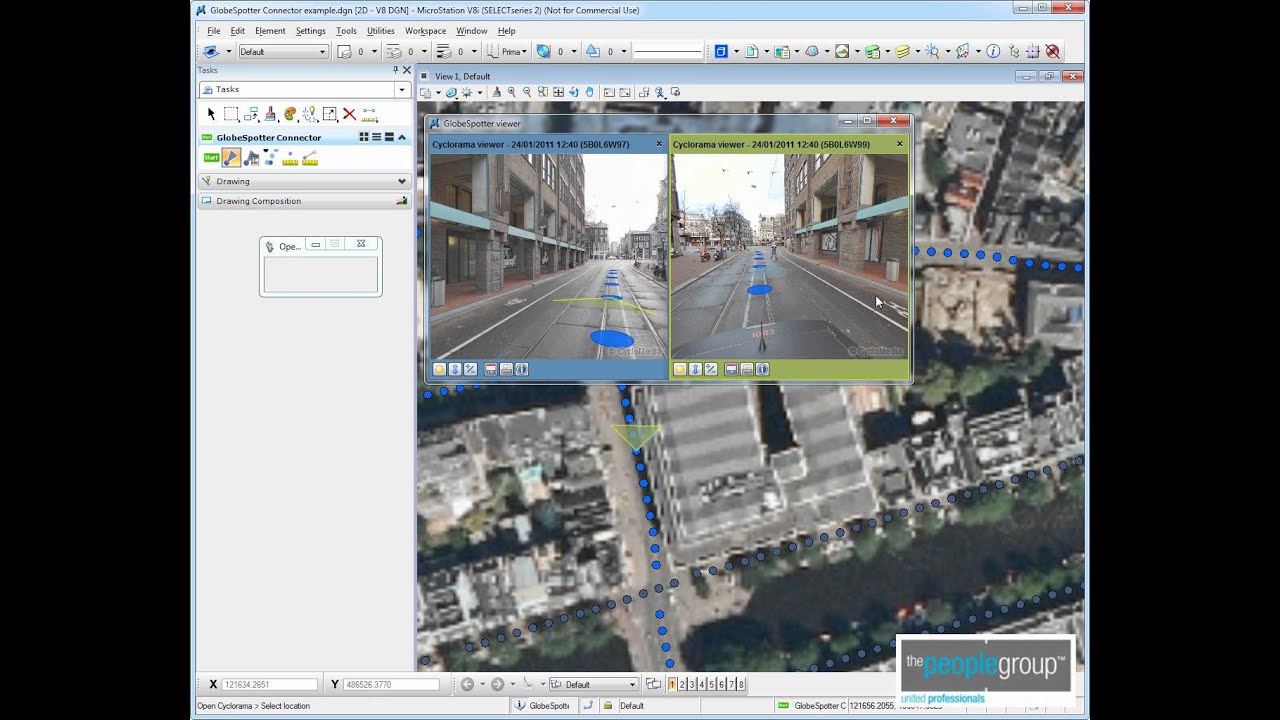Click the line style selector bar
This screenshot has width=1280, height=720.
(x=668, y=51)
